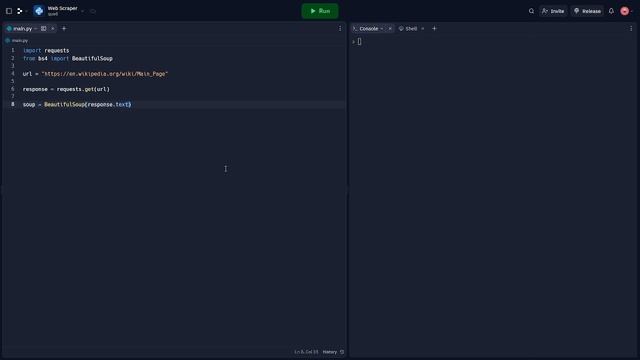
Task: Open the editor pane three-dot menu
Action: (340, 29)
